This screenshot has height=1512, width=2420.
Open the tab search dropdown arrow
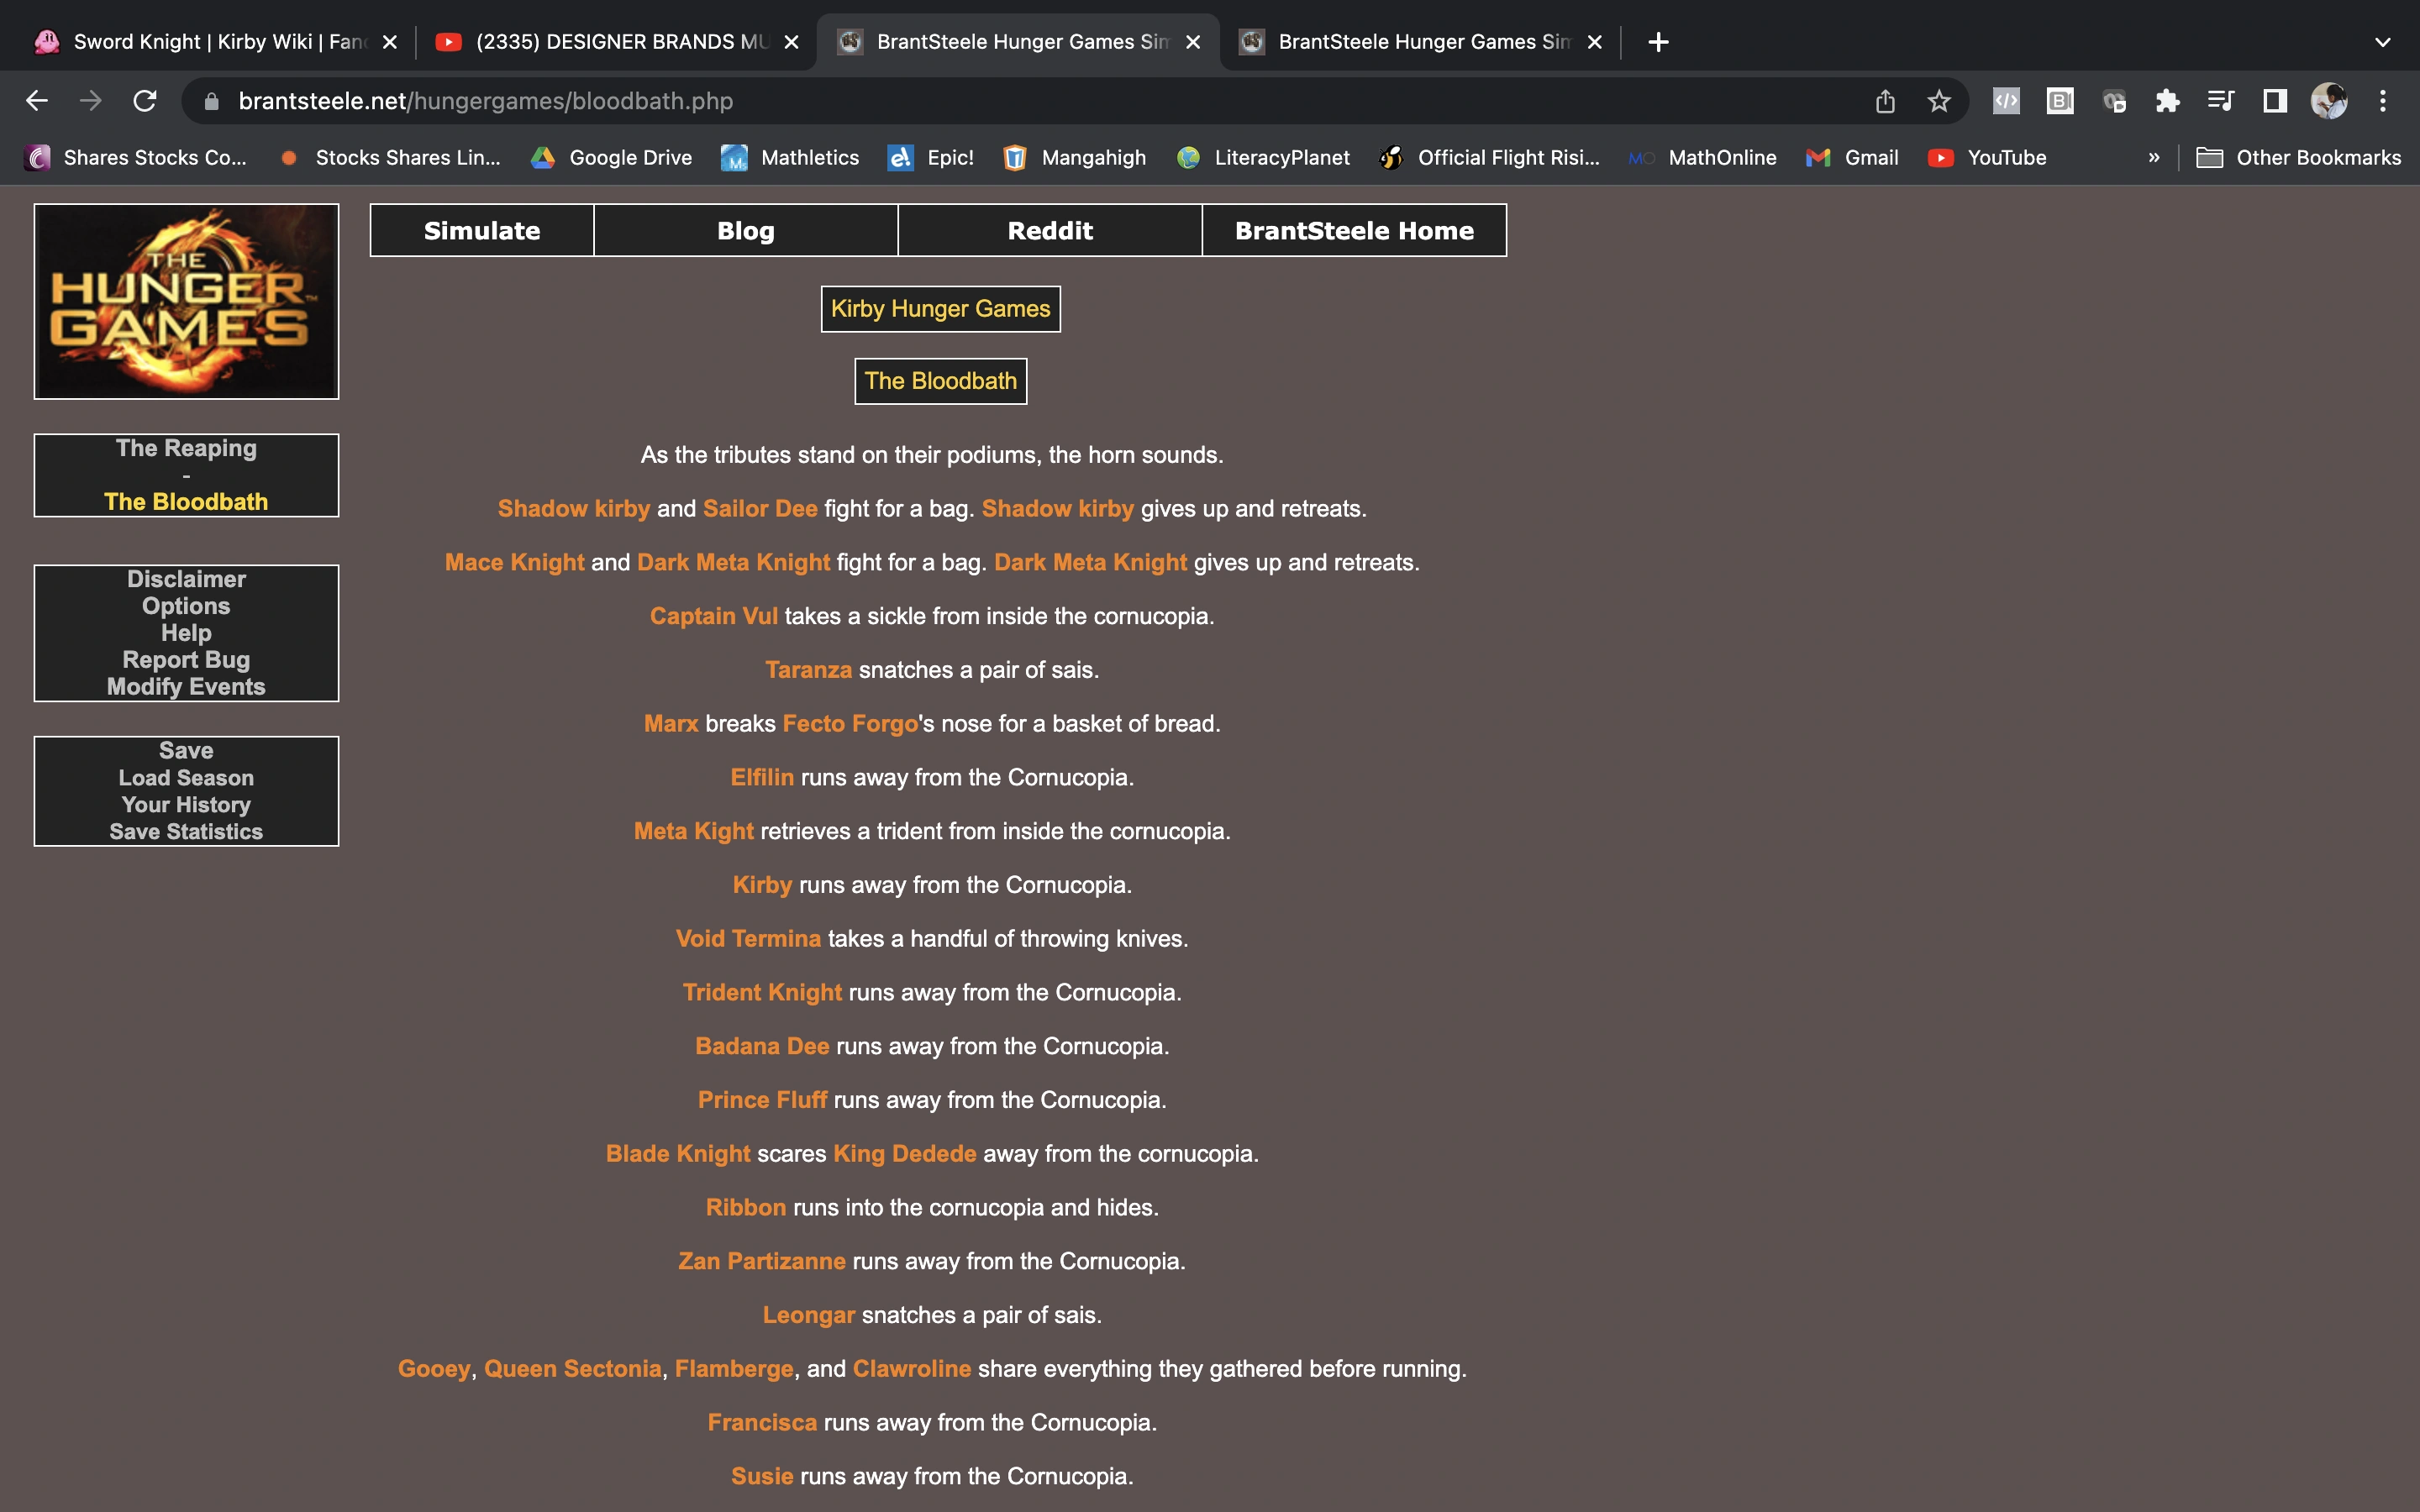pyautogui.click(x=2381, y=41)
